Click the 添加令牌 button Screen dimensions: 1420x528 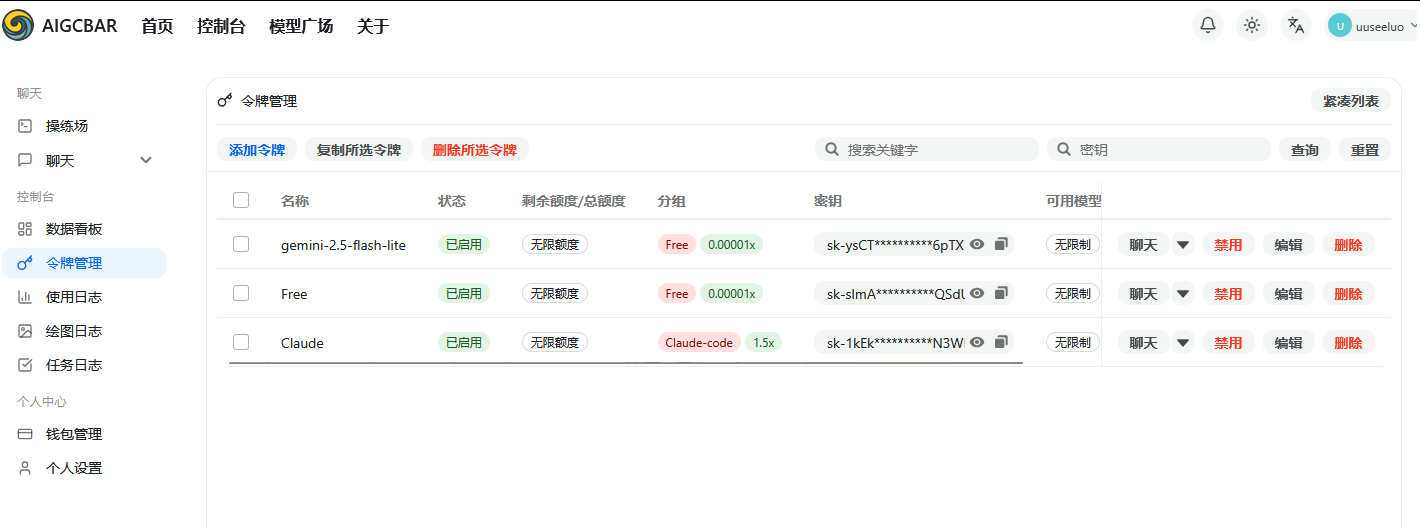point(257,150)
